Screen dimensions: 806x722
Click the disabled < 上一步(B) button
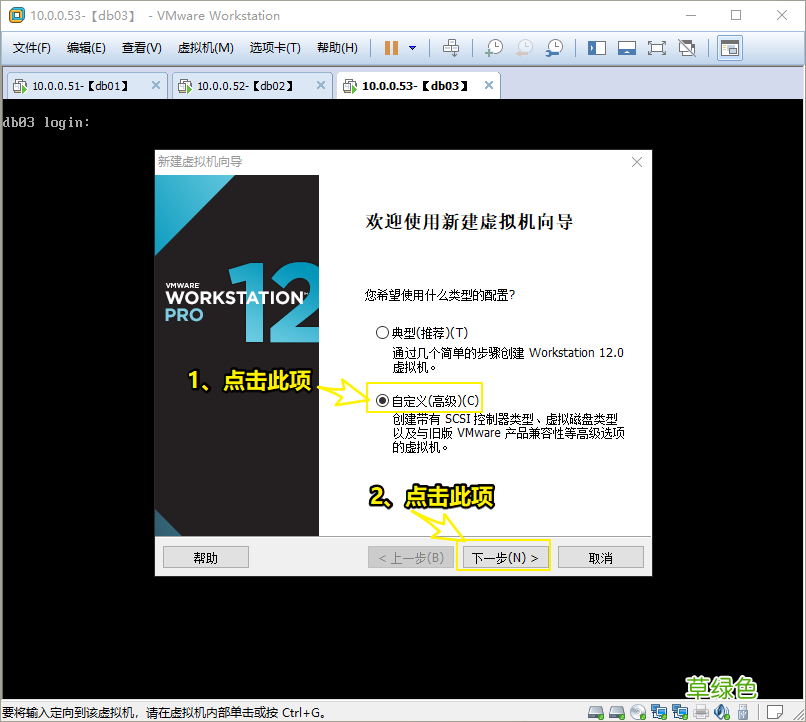click(x=411, y=558)
